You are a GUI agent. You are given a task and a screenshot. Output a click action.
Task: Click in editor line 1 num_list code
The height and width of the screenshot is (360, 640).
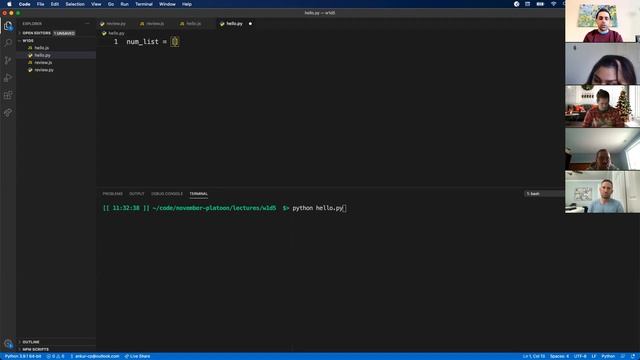[153, 42]
